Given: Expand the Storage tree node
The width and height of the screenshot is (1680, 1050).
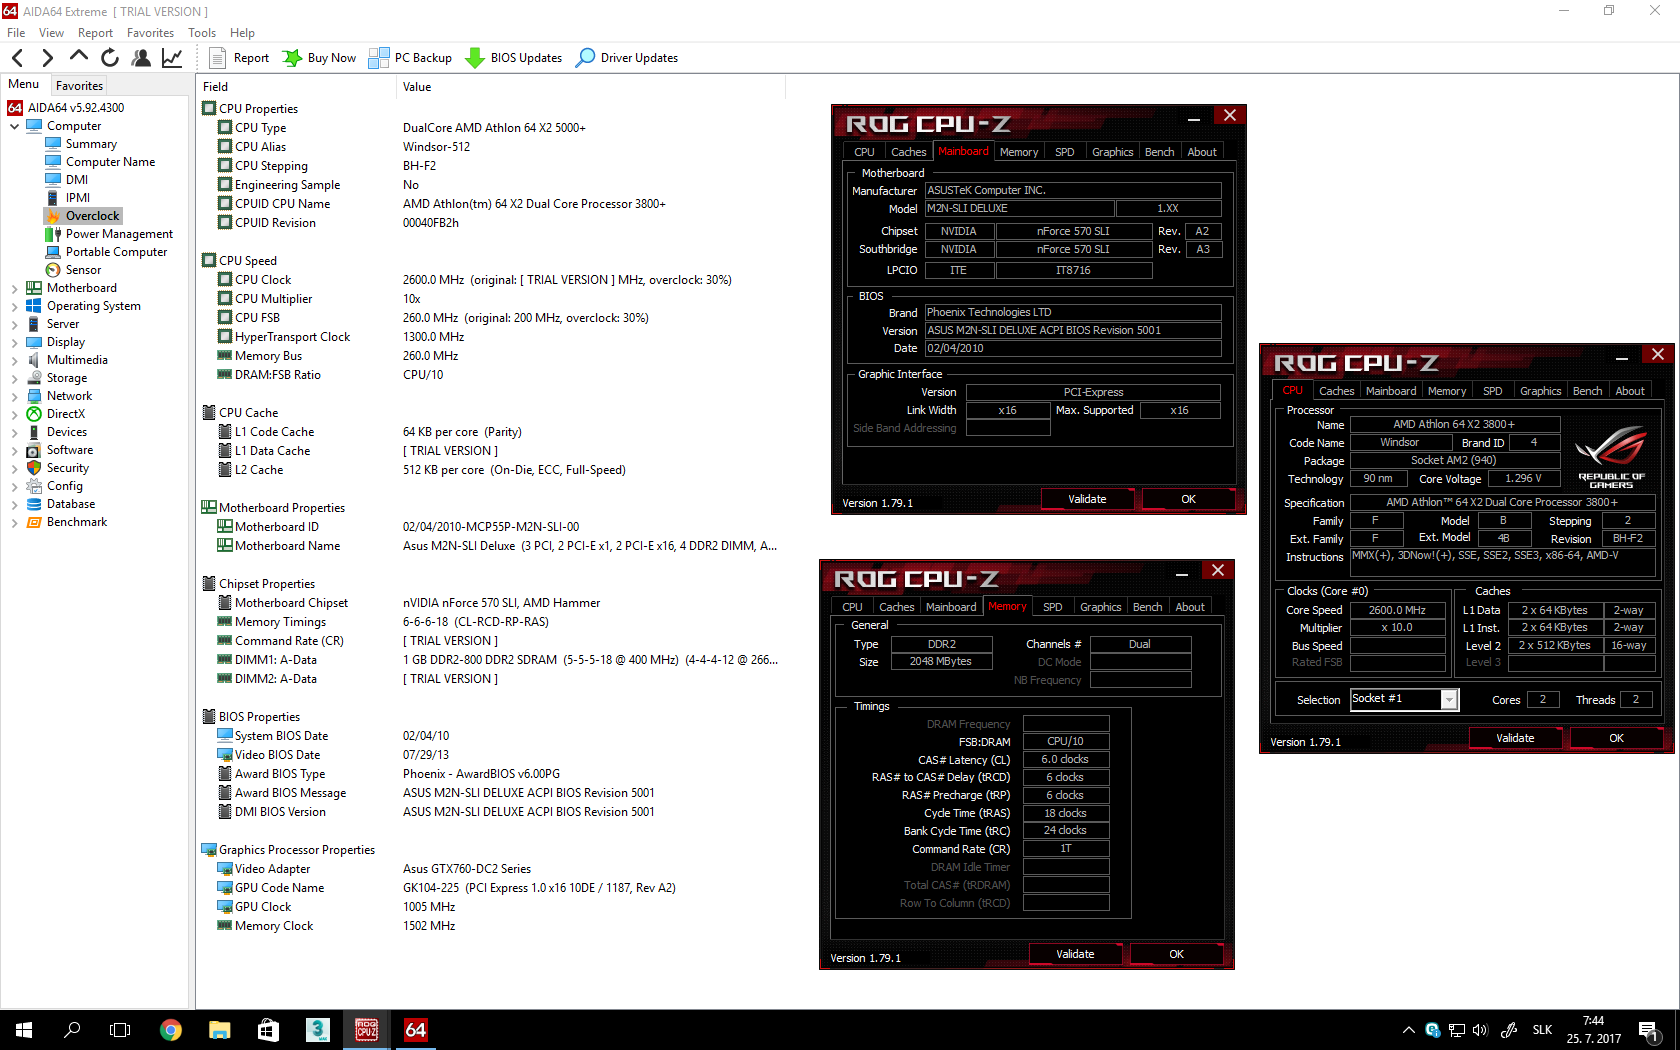Looking at the screenshot, I should click(x=14, y=379).
